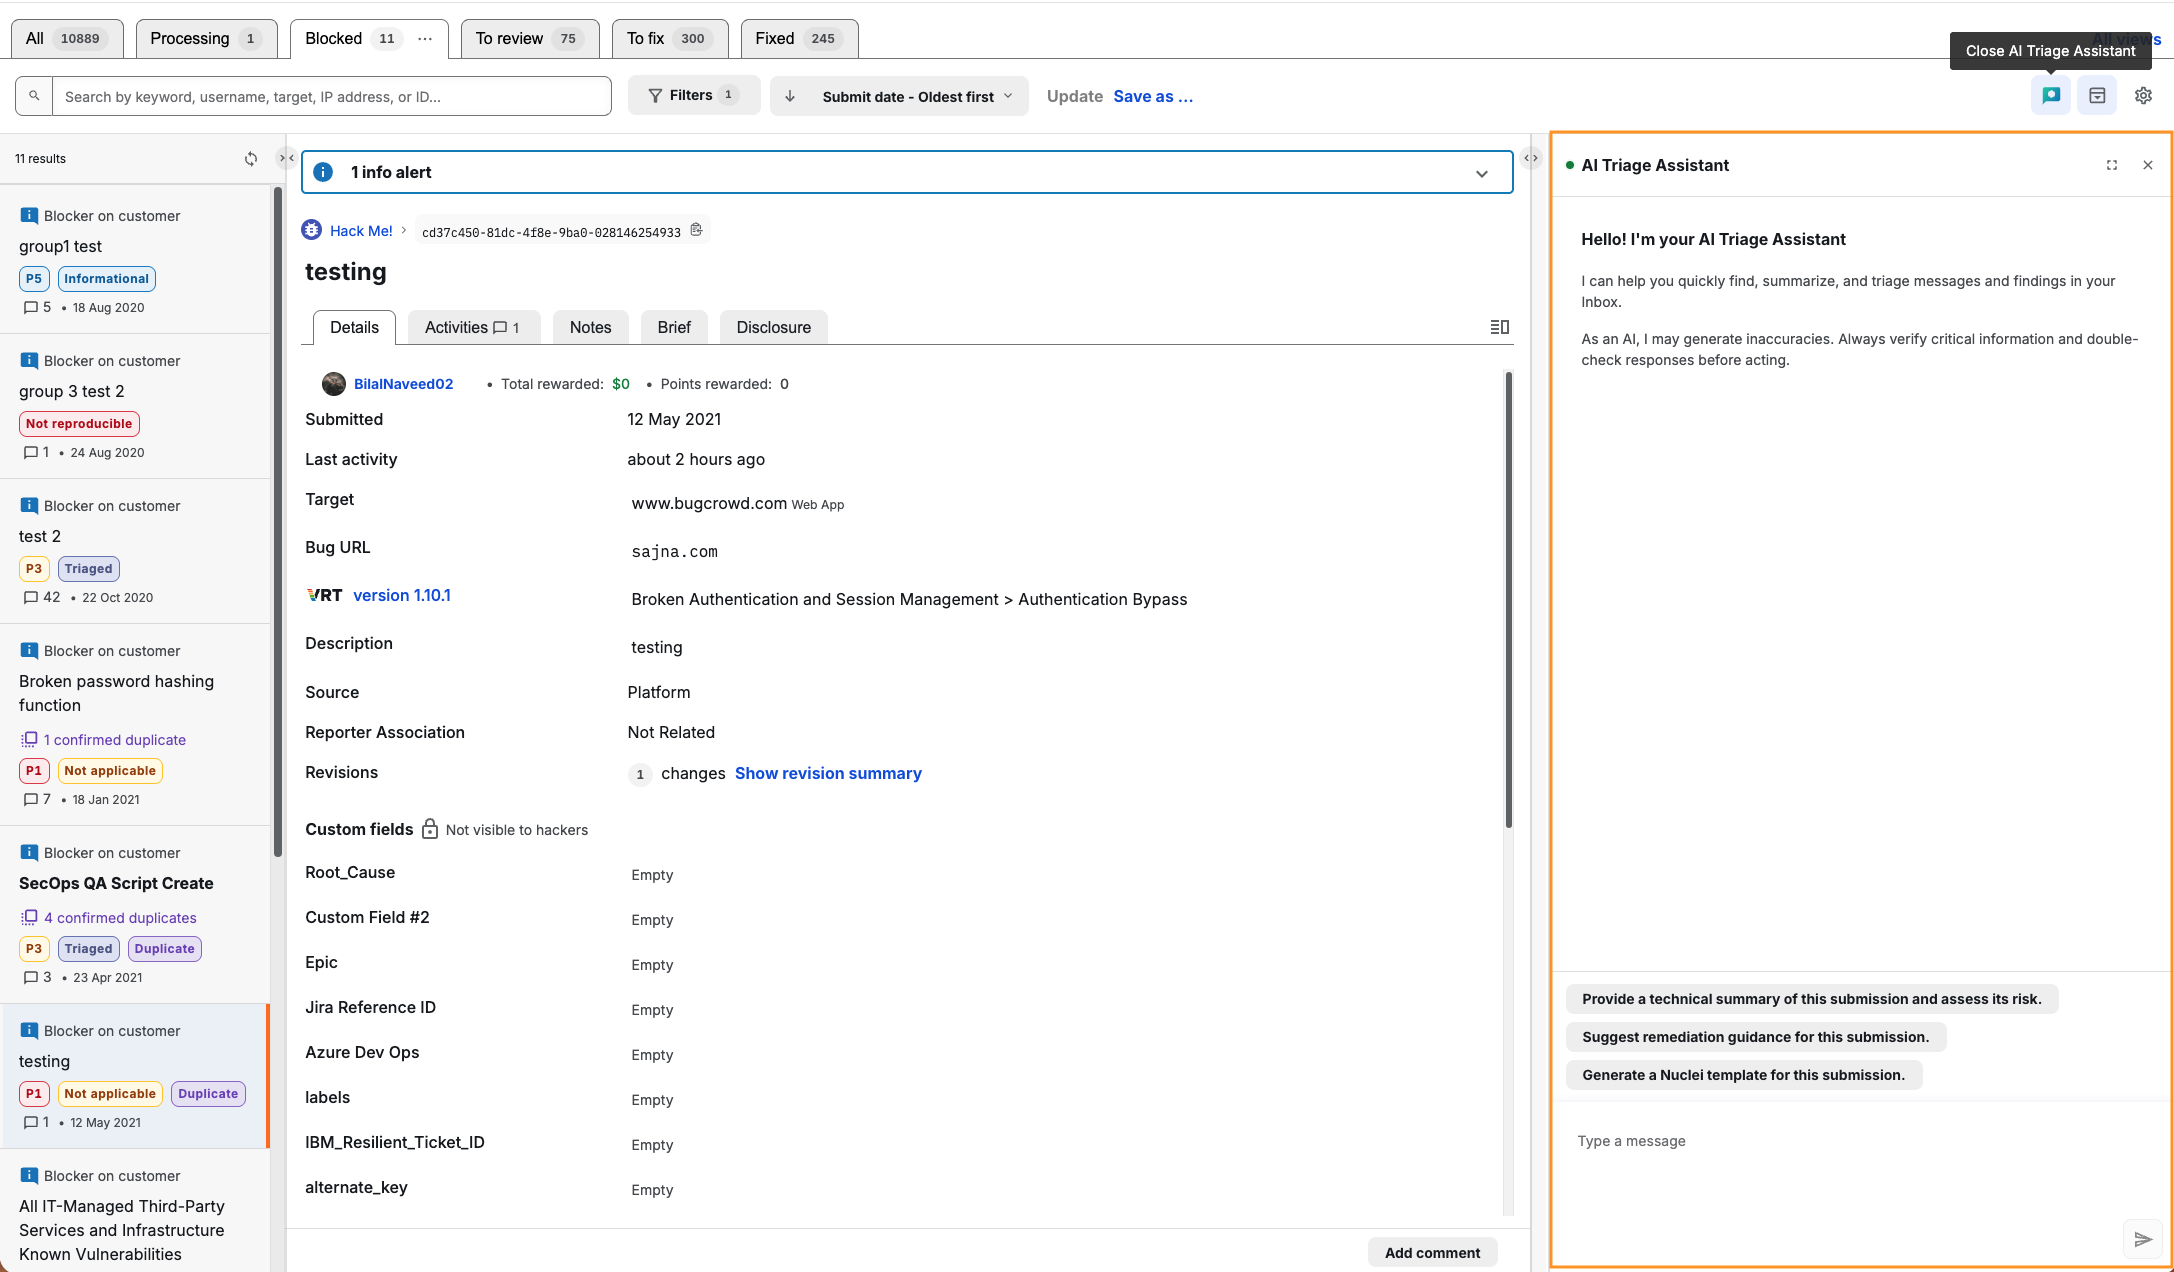Open the AI Triage Assistant chat icon

2051,95
